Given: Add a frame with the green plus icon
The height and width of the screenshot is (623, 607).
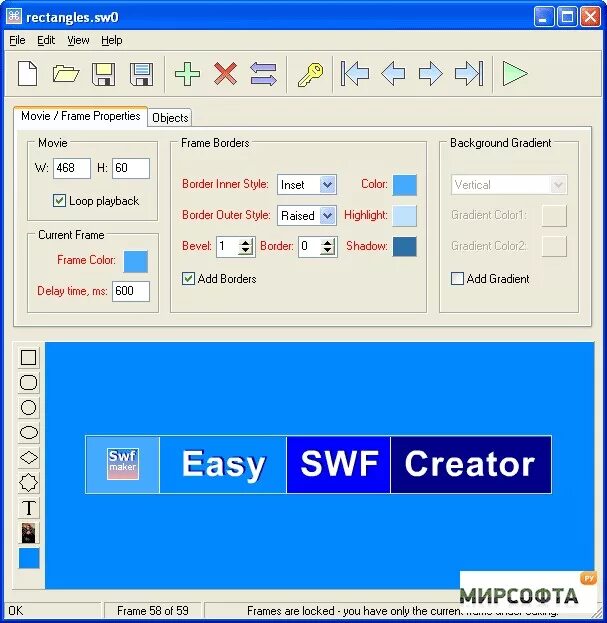Looking at the screenshot, I should 187,74.
